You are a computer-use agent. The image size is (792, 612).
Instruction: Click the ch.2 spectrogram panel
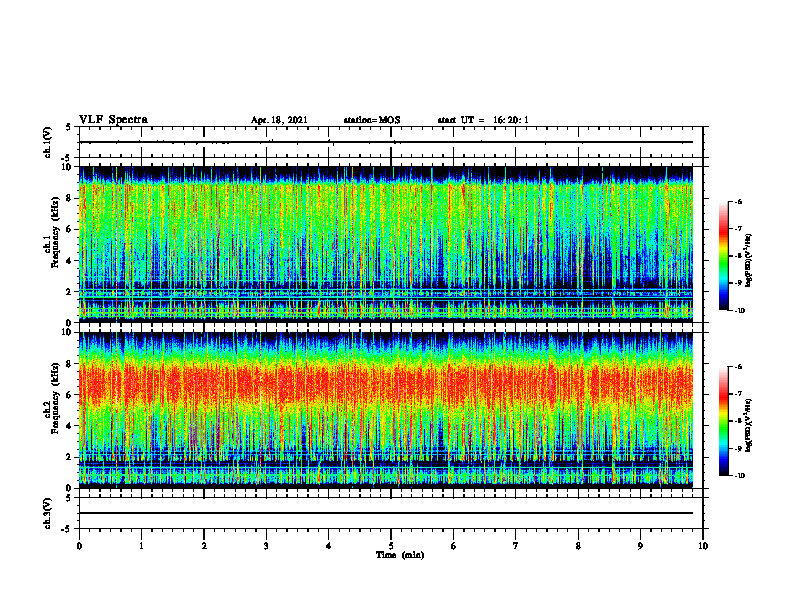pos(386,410)
